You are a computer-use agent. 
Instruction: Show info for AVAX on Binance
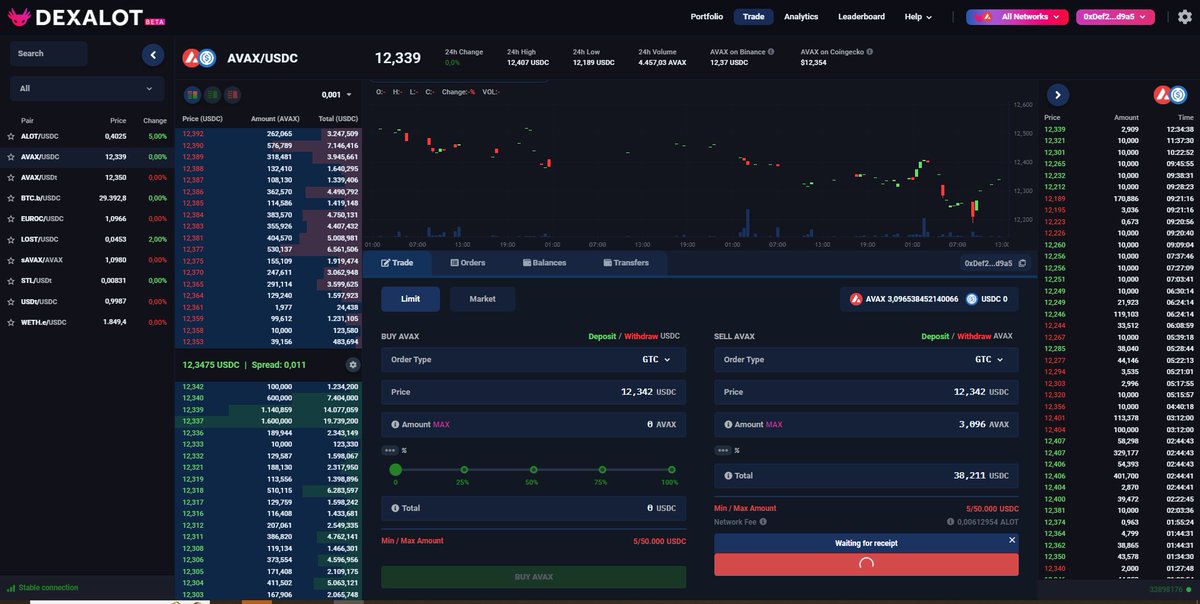click(772, 51)
